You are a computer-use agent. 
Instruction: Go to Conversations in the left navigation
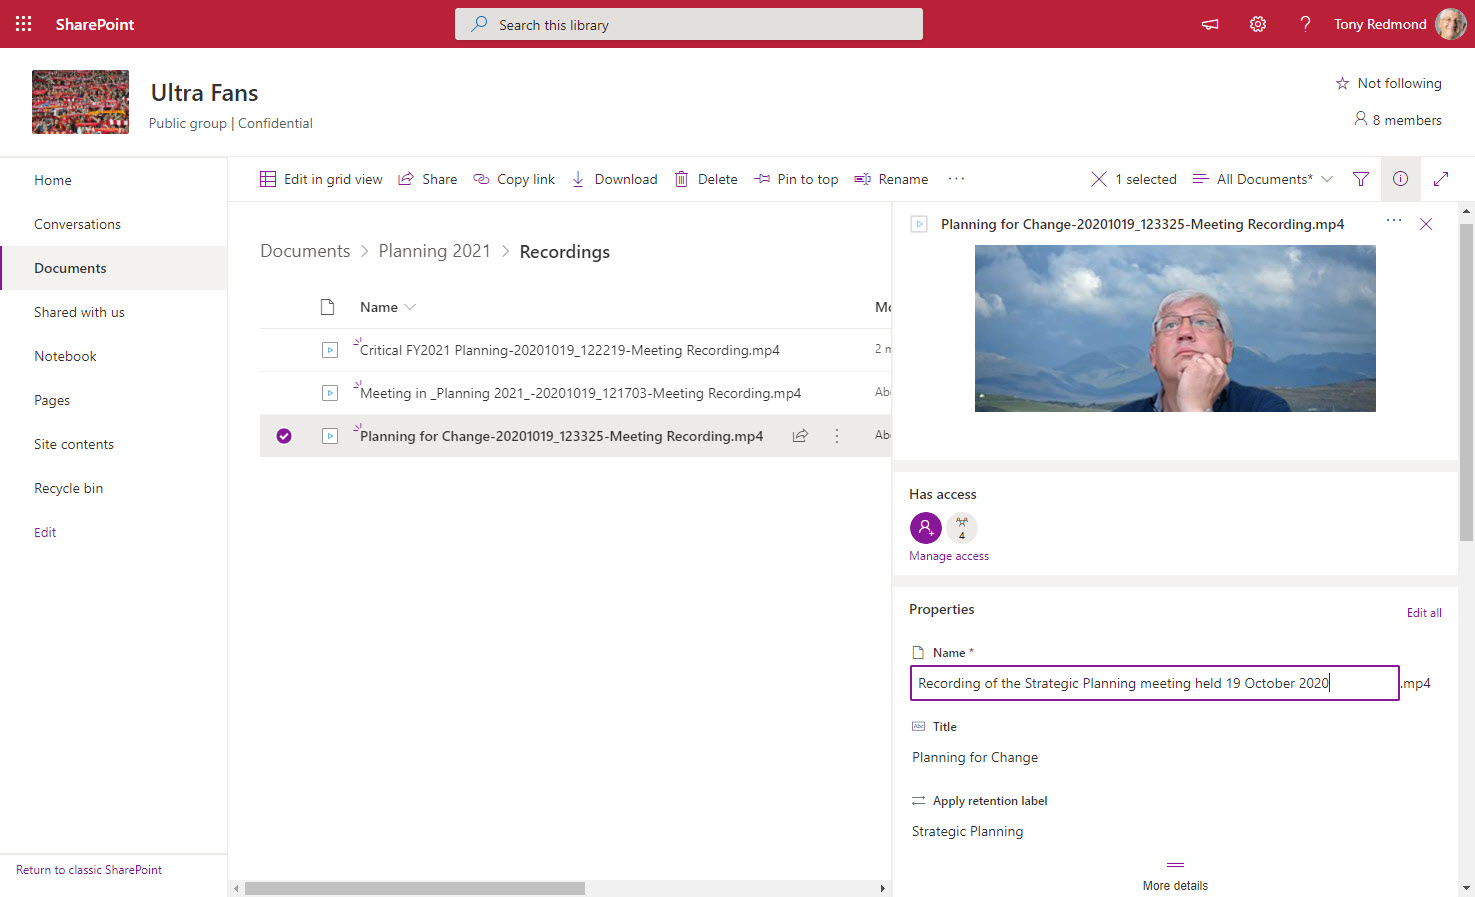[x=78, y=224]
